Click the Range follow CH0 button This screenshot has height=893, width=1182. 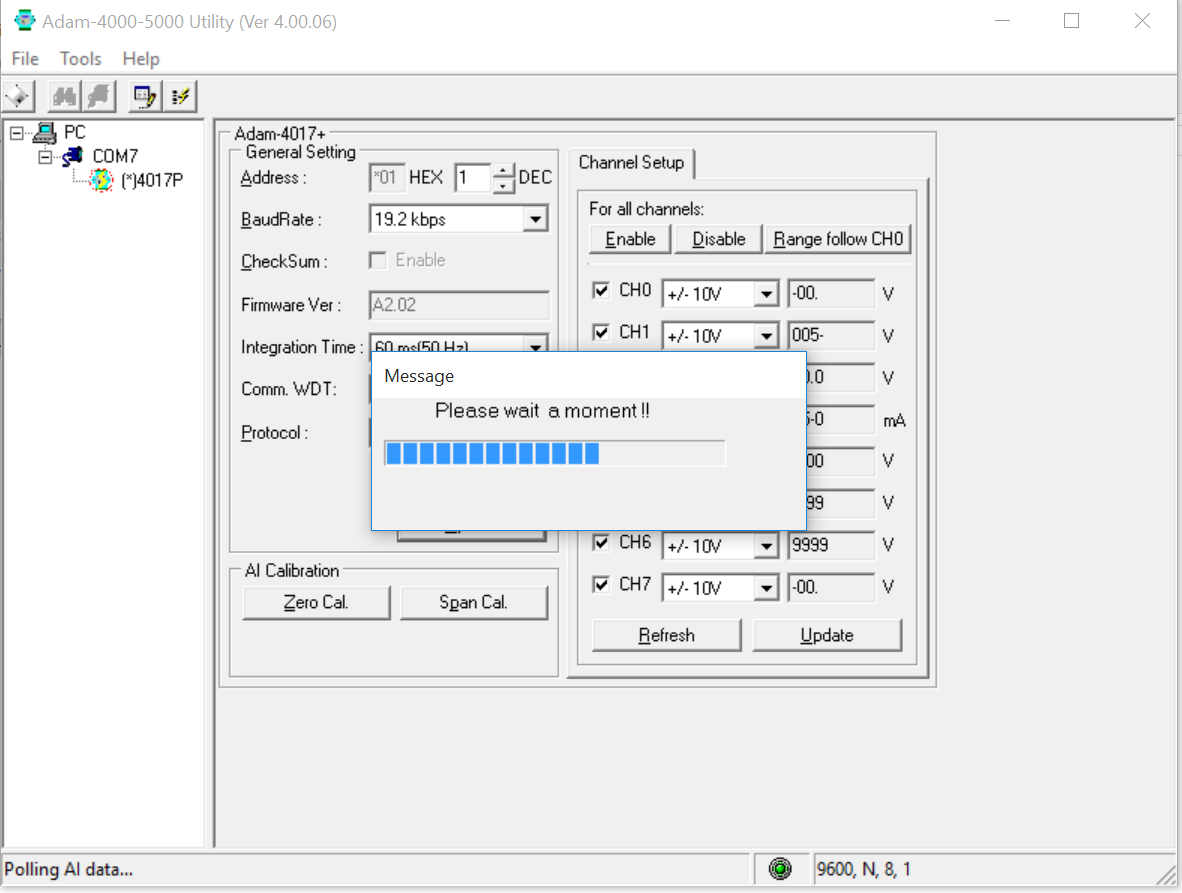click(838, 239)
